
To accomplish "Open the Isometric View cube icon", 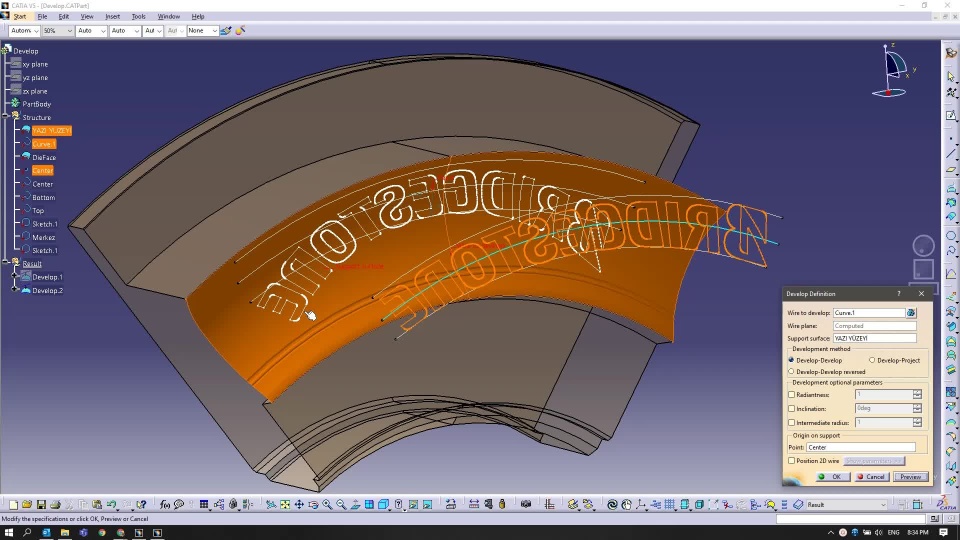I will (383, 504).
